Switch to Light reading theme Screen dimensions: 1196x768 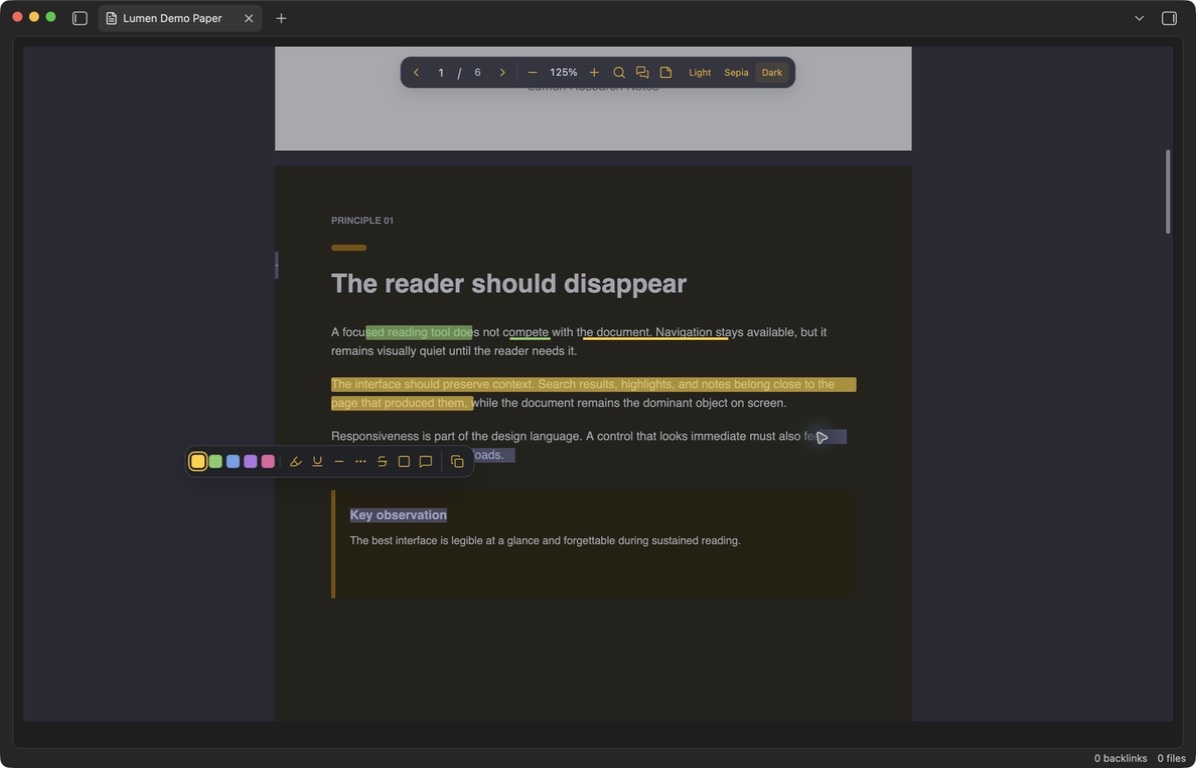pyautogui.click(x=699, y=72)
